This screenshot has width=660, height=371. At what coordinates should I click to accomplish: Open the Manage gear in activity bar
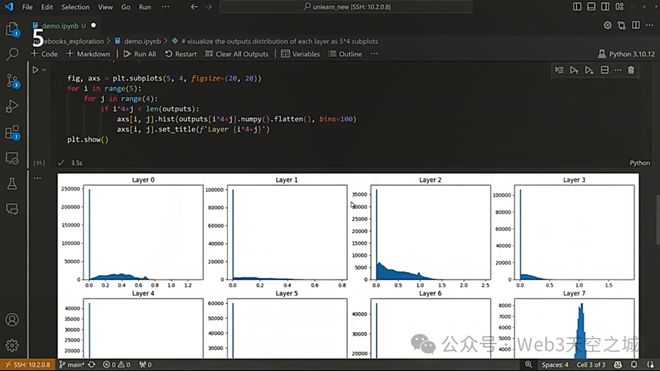(x=12, y=345)
